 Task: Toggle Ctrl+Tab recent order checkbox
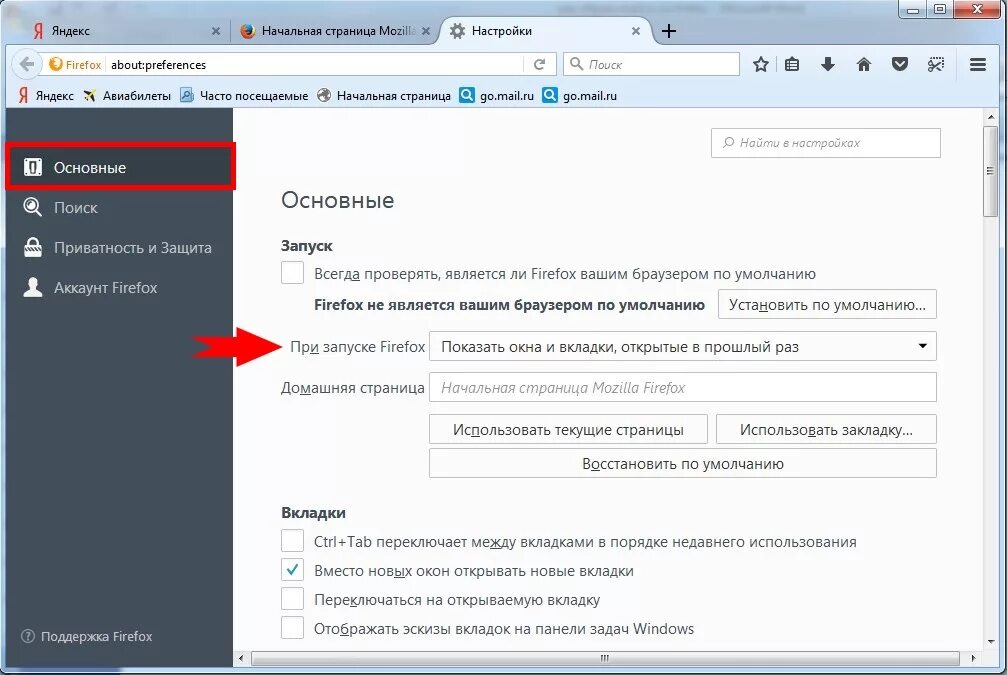point(292,541)
